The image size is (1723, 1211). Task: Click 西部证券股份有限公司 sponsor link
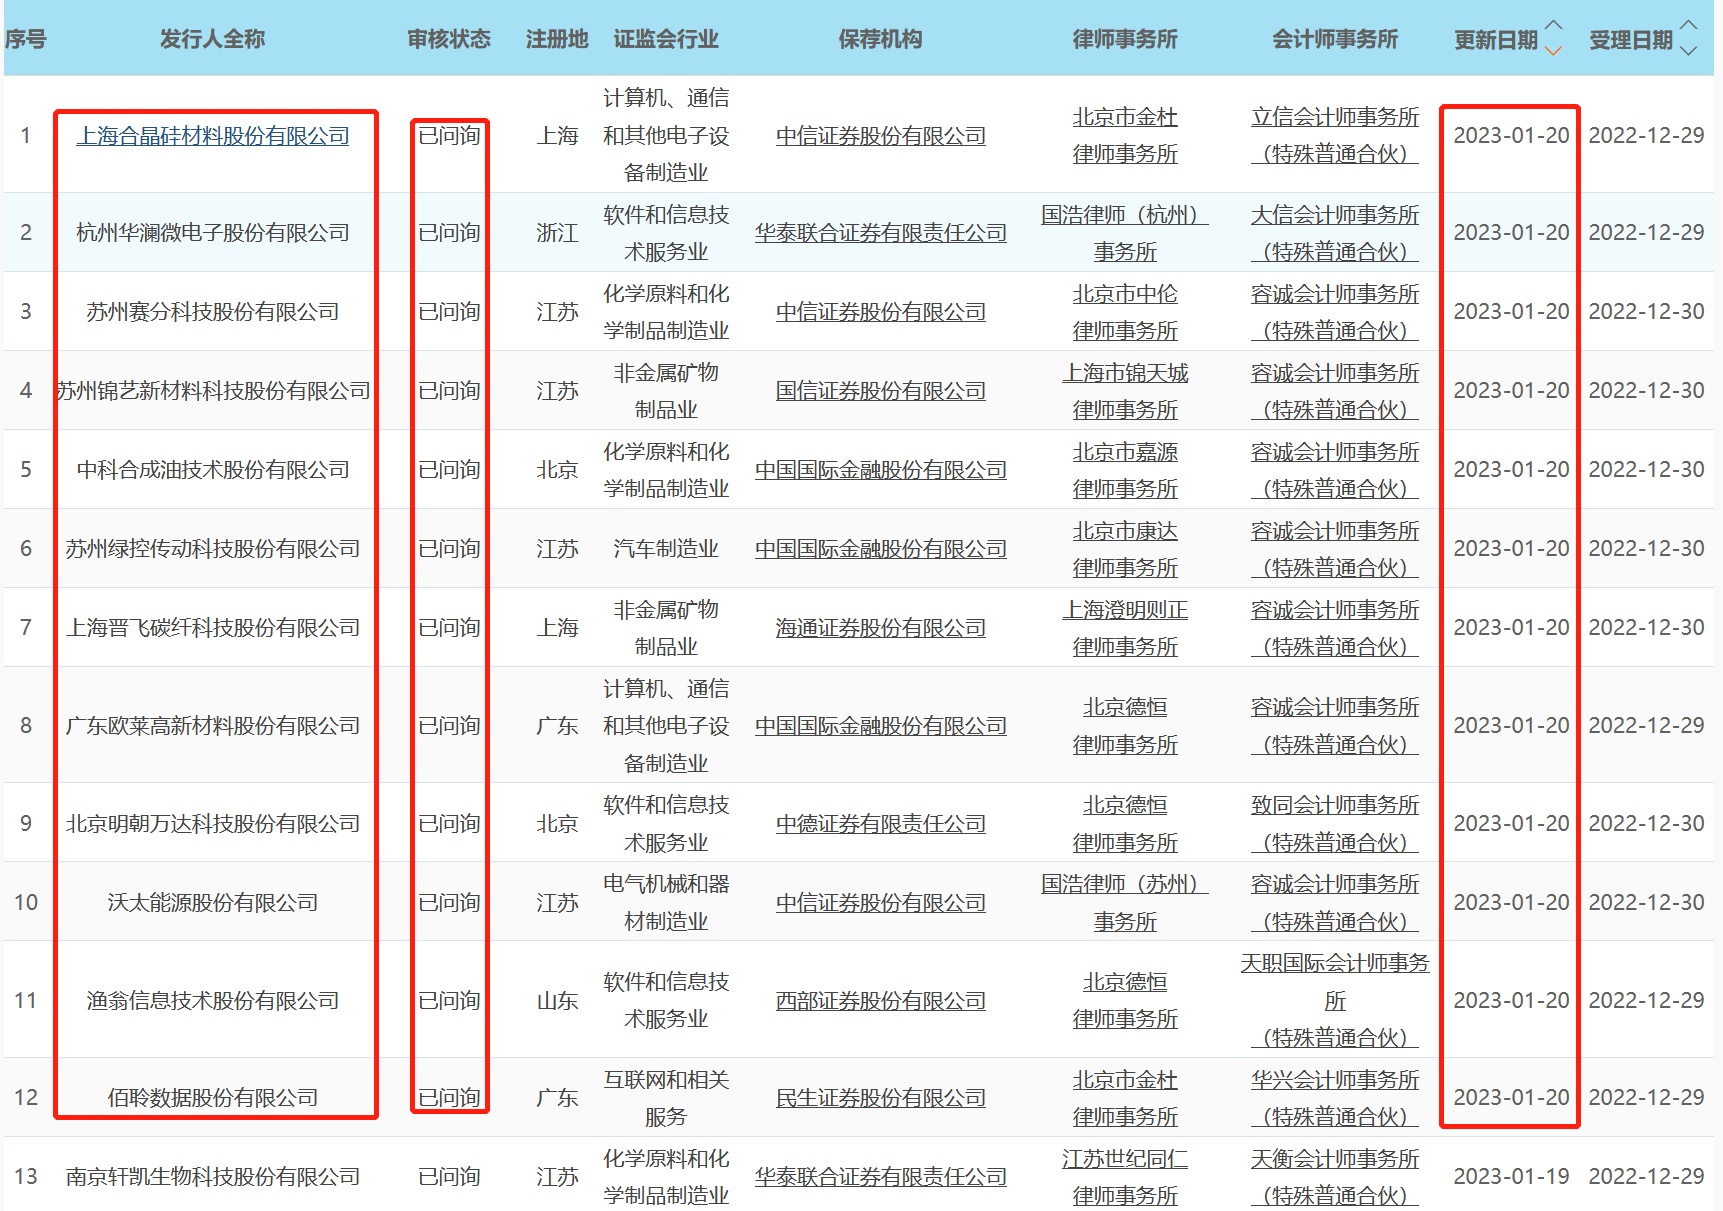pos(881,1001)
